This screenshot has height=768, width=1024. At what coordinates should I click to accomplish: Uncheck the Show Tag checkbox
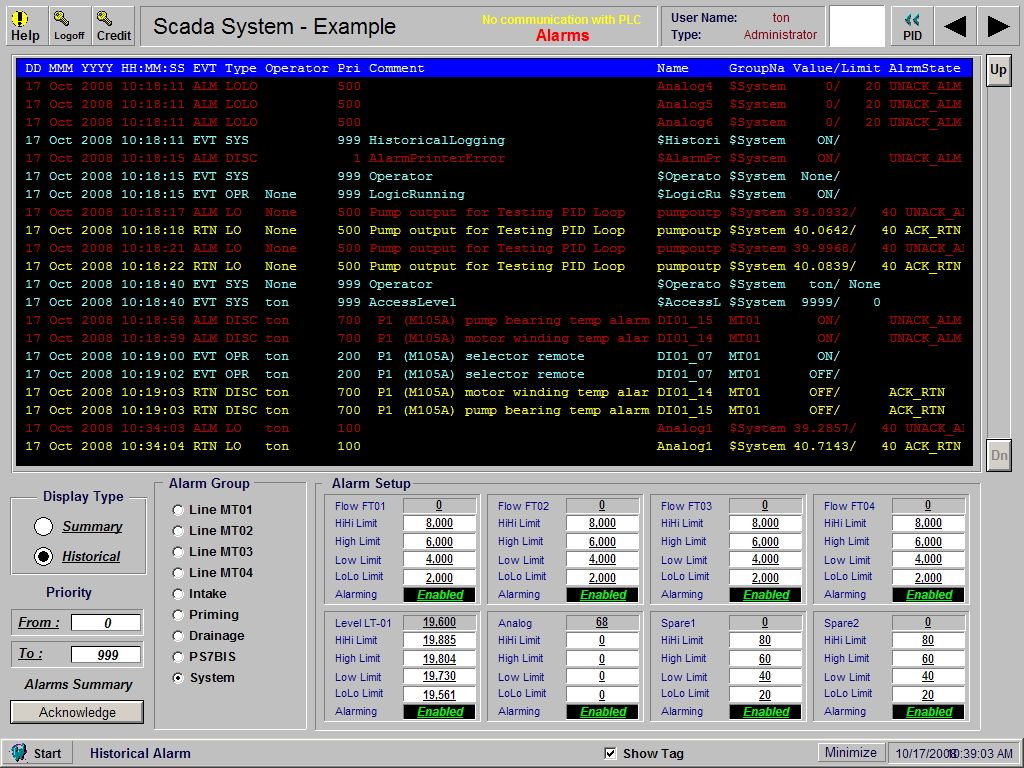(609, 753)
